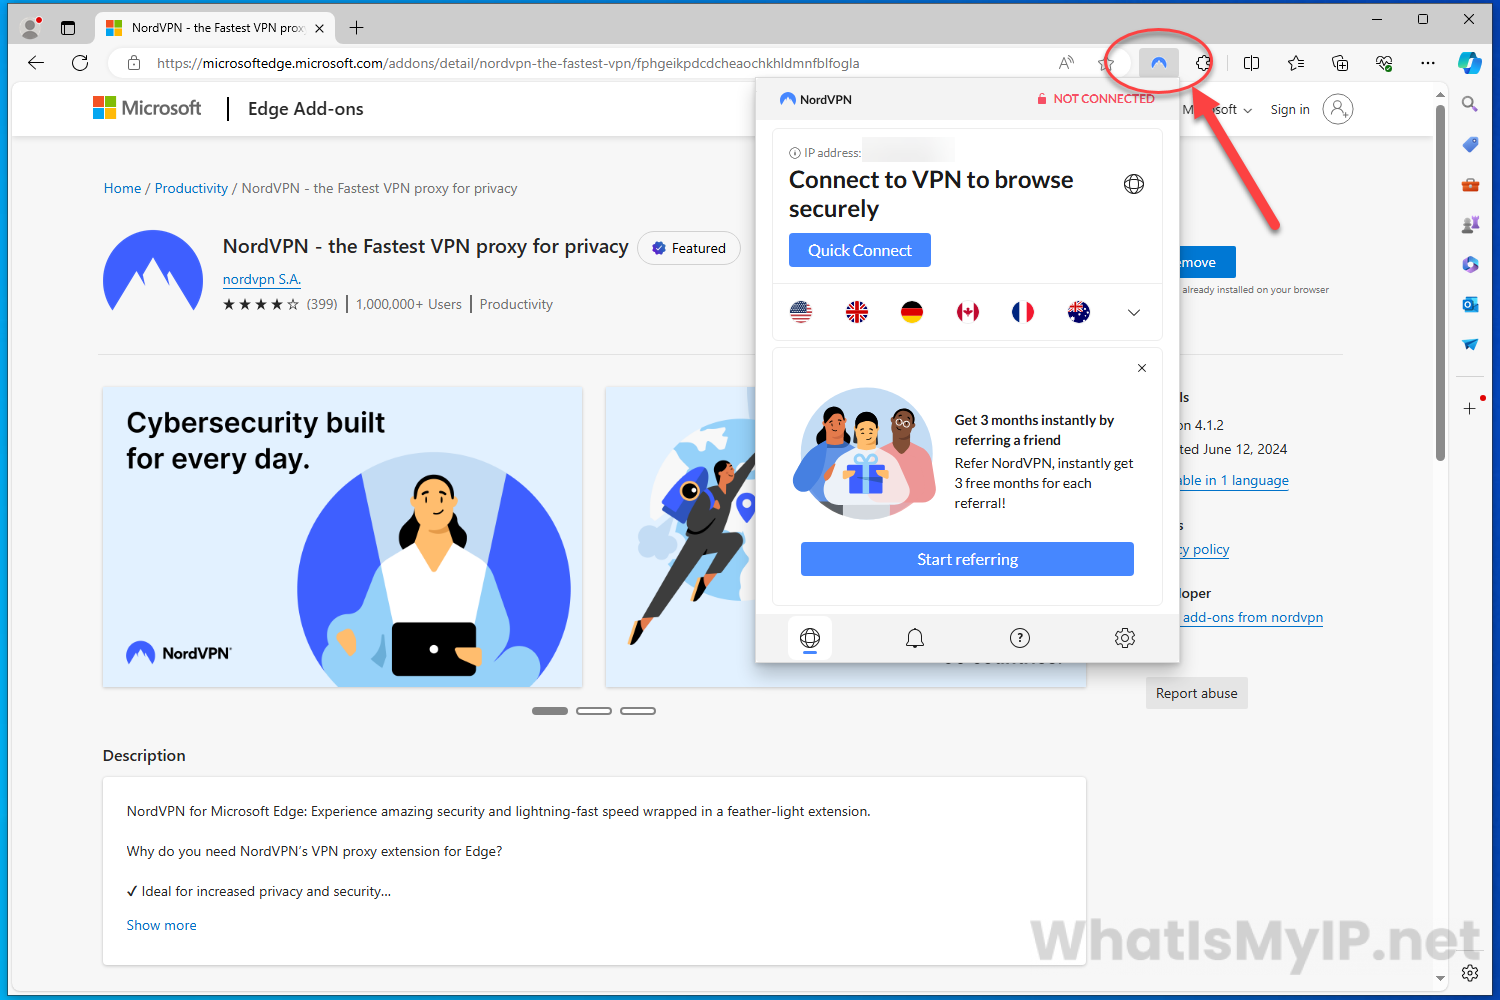1500x1000 pixels.
Task: Click the Featured badge
Action: (689, 248)
